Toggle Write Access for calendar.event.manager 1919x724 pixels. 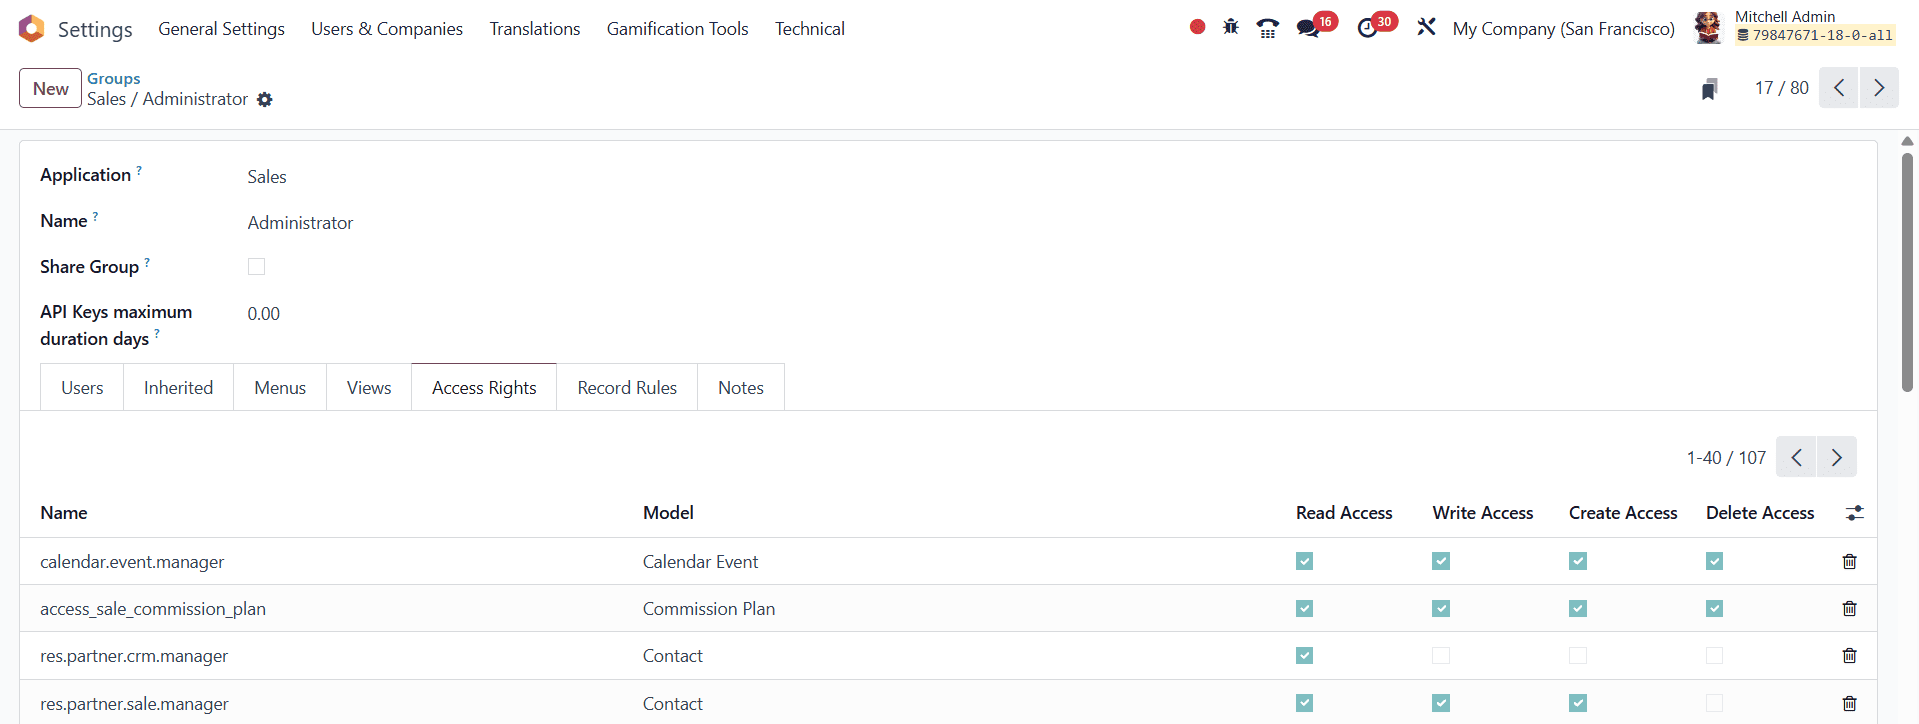pyautogui.click(x=1441, y=561)
